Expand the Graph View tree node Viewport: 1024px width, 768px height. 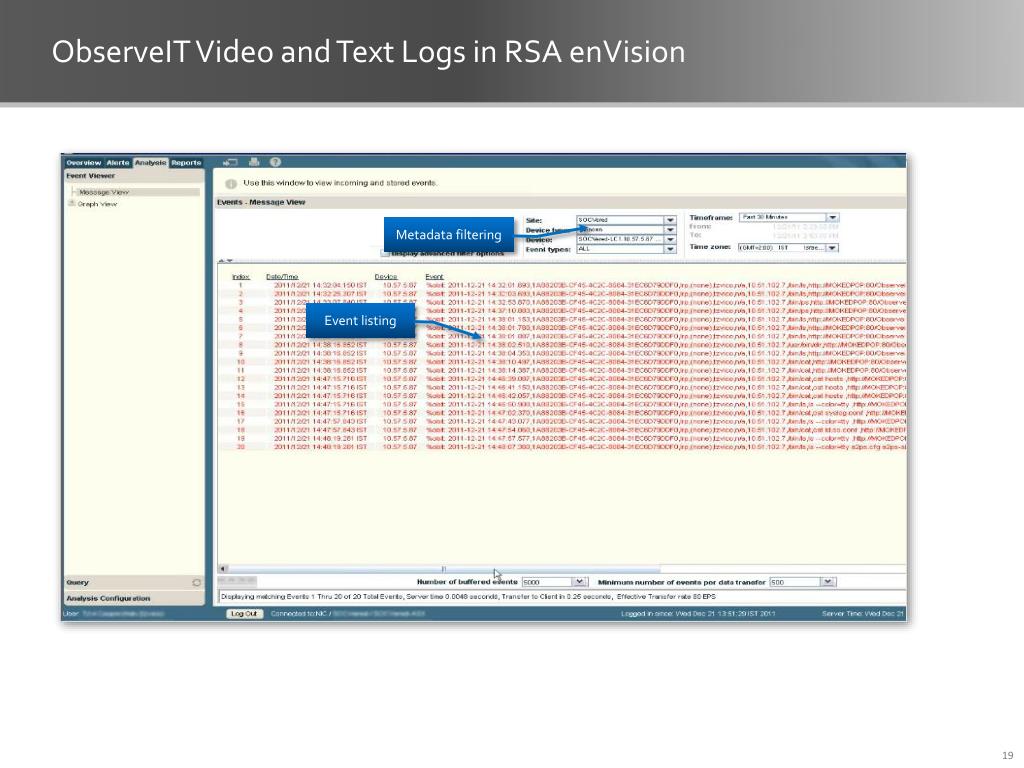tap(71, 204)
